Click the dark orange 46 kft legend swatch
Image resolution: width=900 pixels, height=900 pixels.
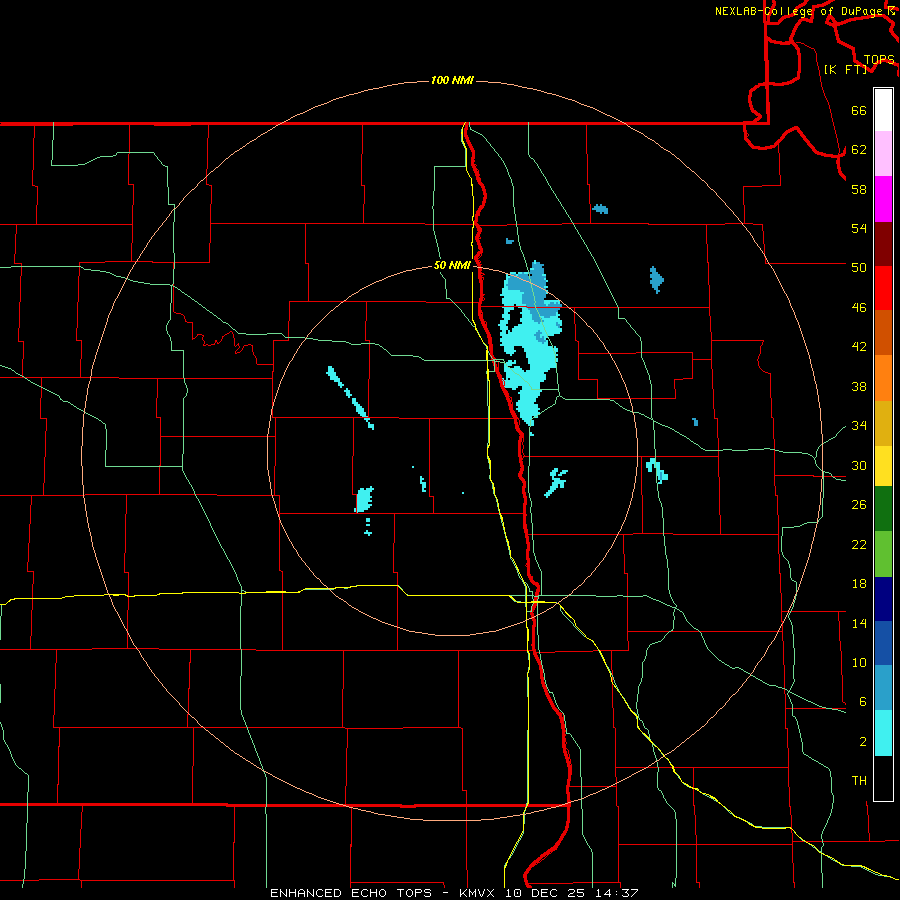click(x=883, y=333)
